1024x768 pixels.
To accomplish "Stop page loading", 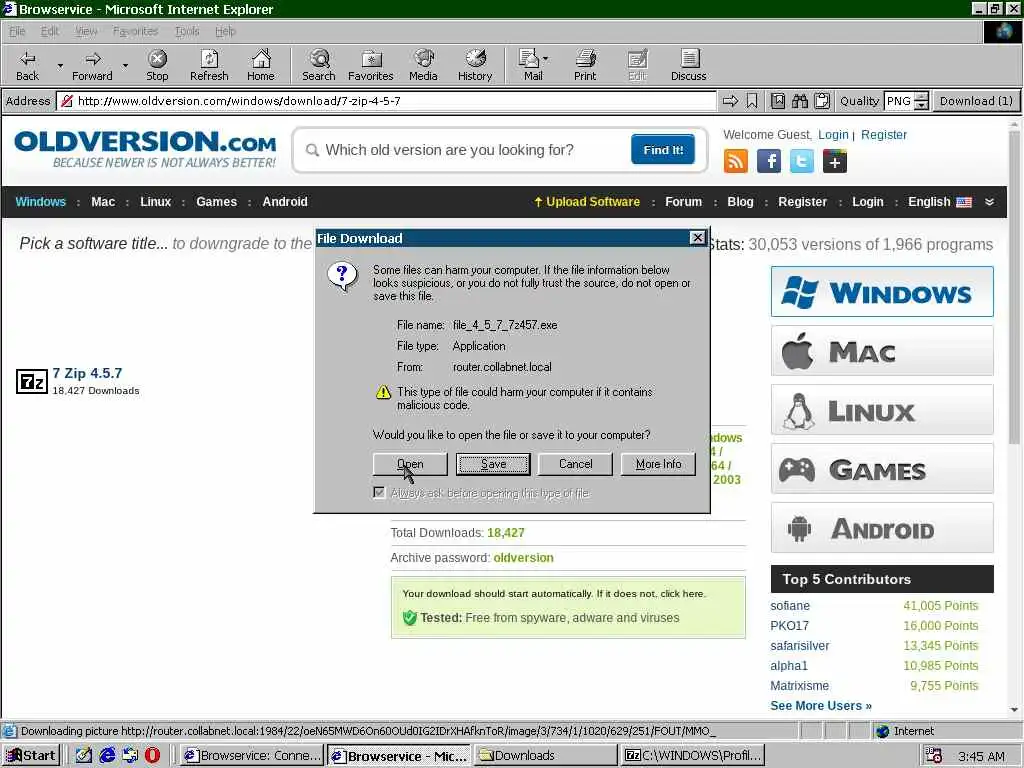I will (x=157, y=65).
